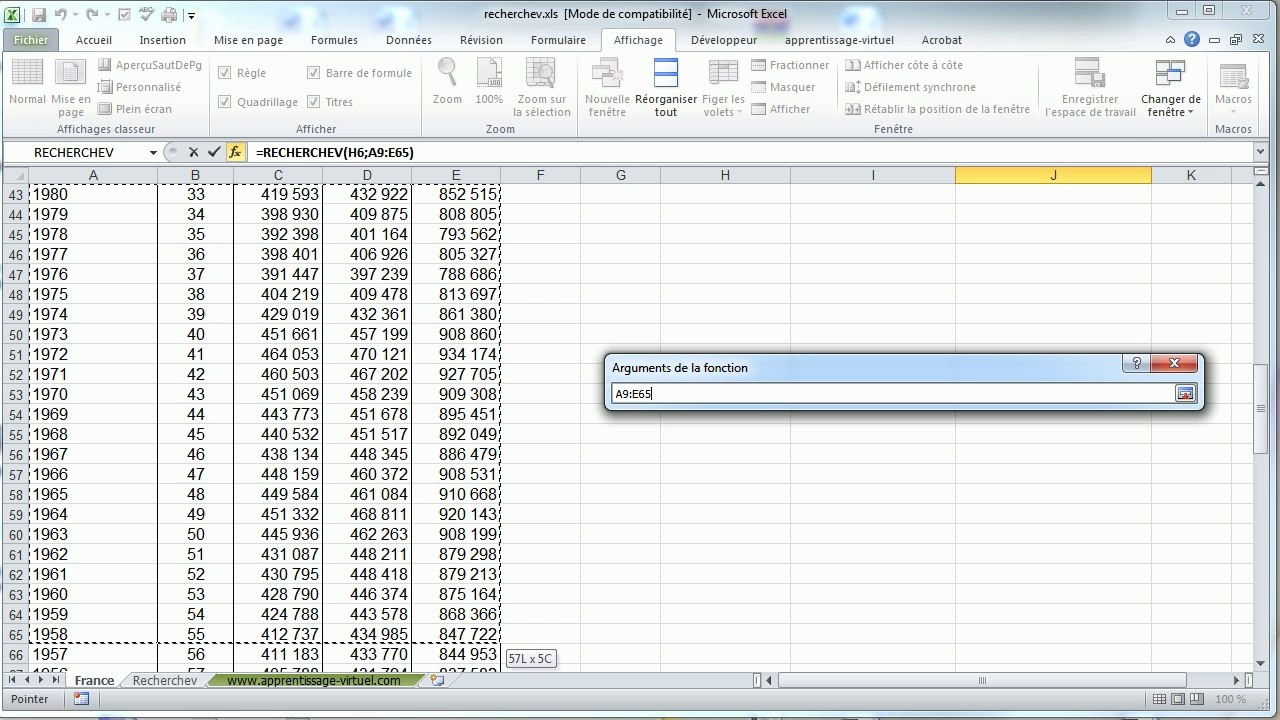Switch to the Insertion tab
Screen dimensions: 1280x720
click(x=162, y=40)
